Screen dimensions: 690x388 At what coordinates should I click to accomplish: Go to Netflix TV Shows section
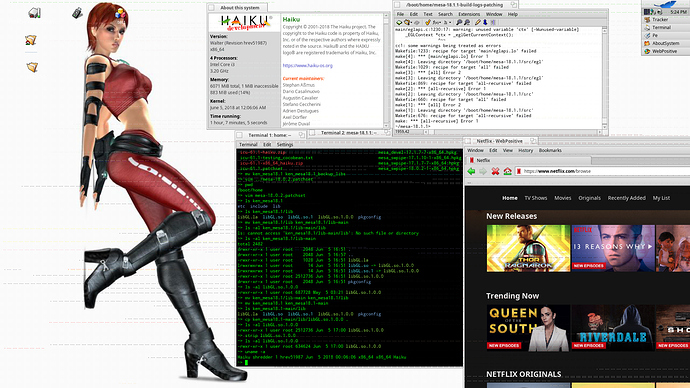coord(536,198)
